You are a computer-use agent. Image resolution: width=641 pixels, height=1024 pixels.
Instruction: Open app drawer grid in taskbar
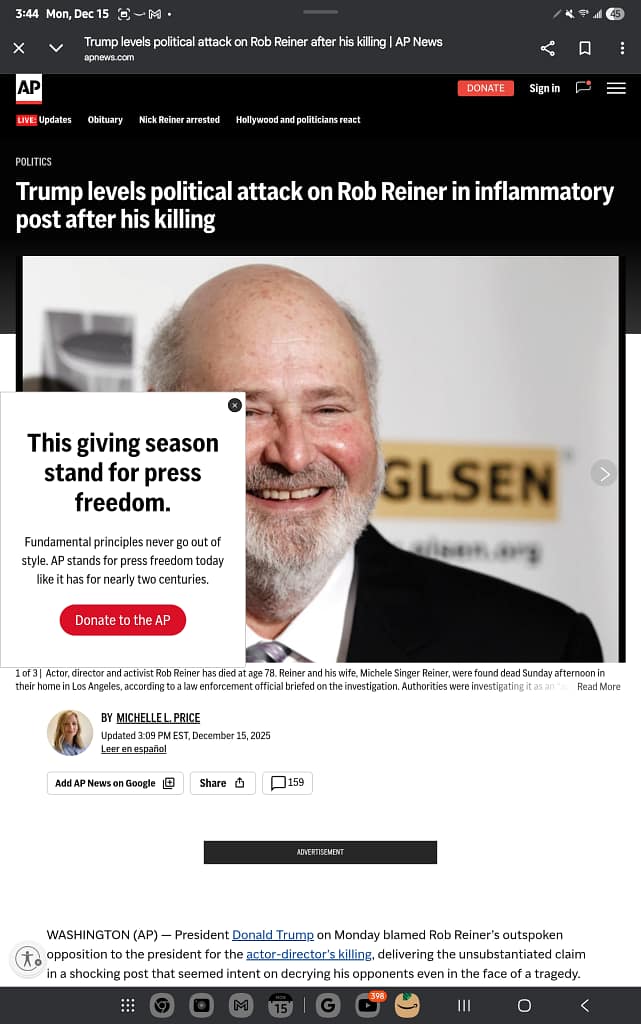(128, 1005)
